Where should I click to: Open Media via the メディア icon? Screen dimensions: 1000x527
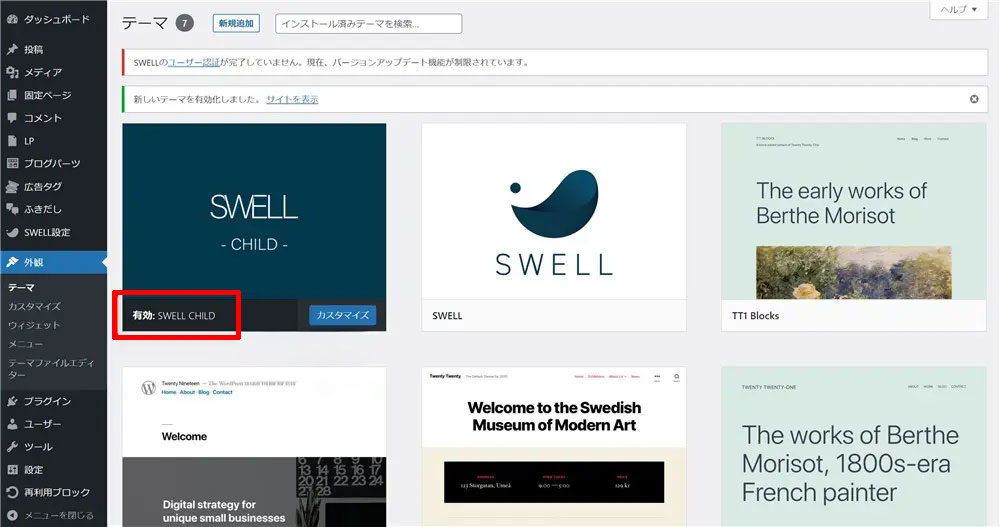pyautogui.click(x=12, y=72)
